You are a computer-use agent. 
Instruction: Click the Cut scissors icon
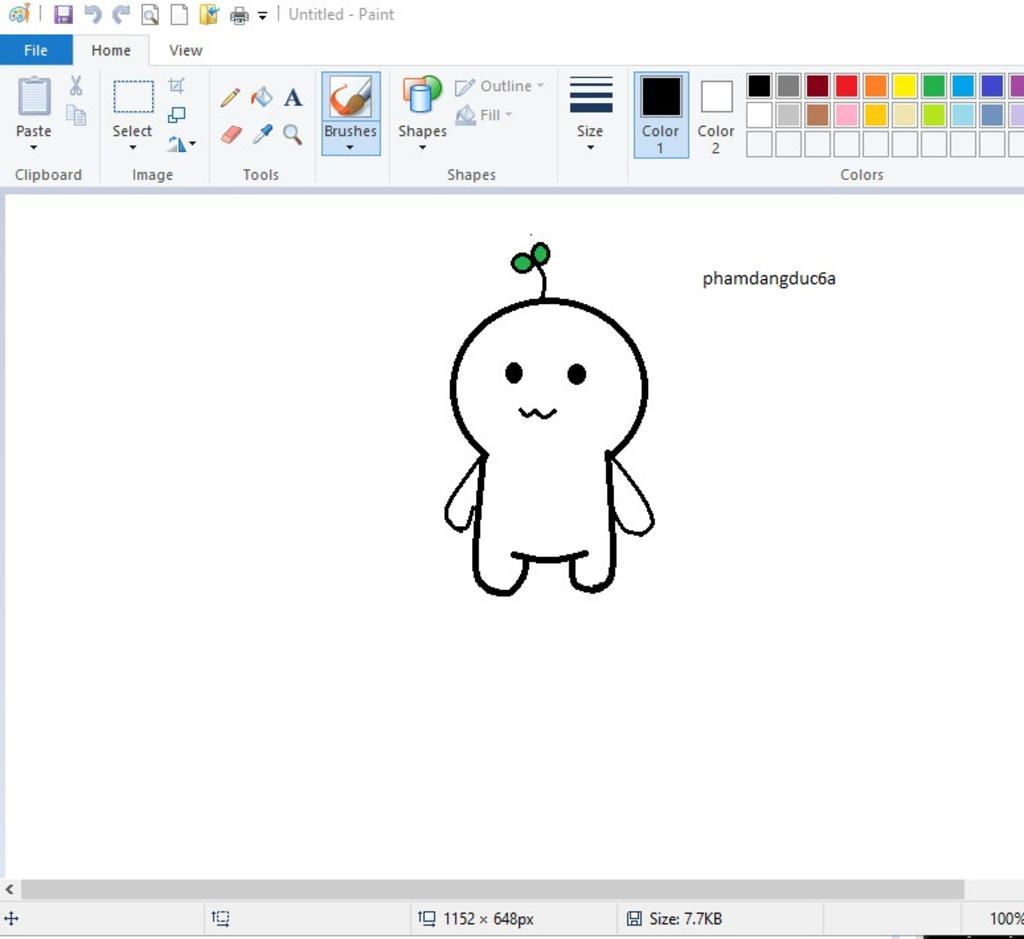point(76,86)
